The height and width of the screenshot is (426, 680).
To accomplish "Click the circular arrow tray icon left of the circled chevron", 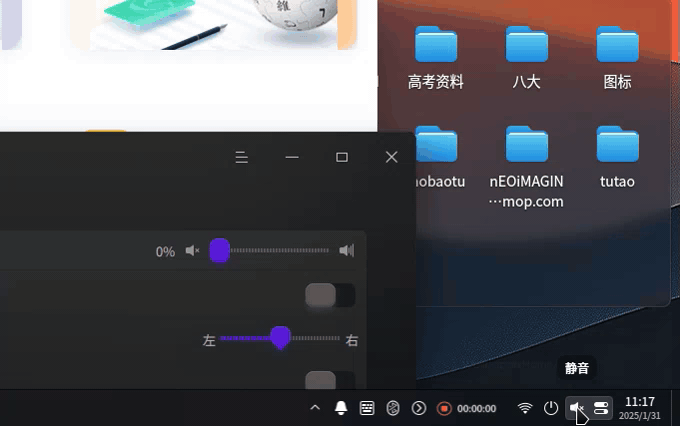I will [393, 408].
